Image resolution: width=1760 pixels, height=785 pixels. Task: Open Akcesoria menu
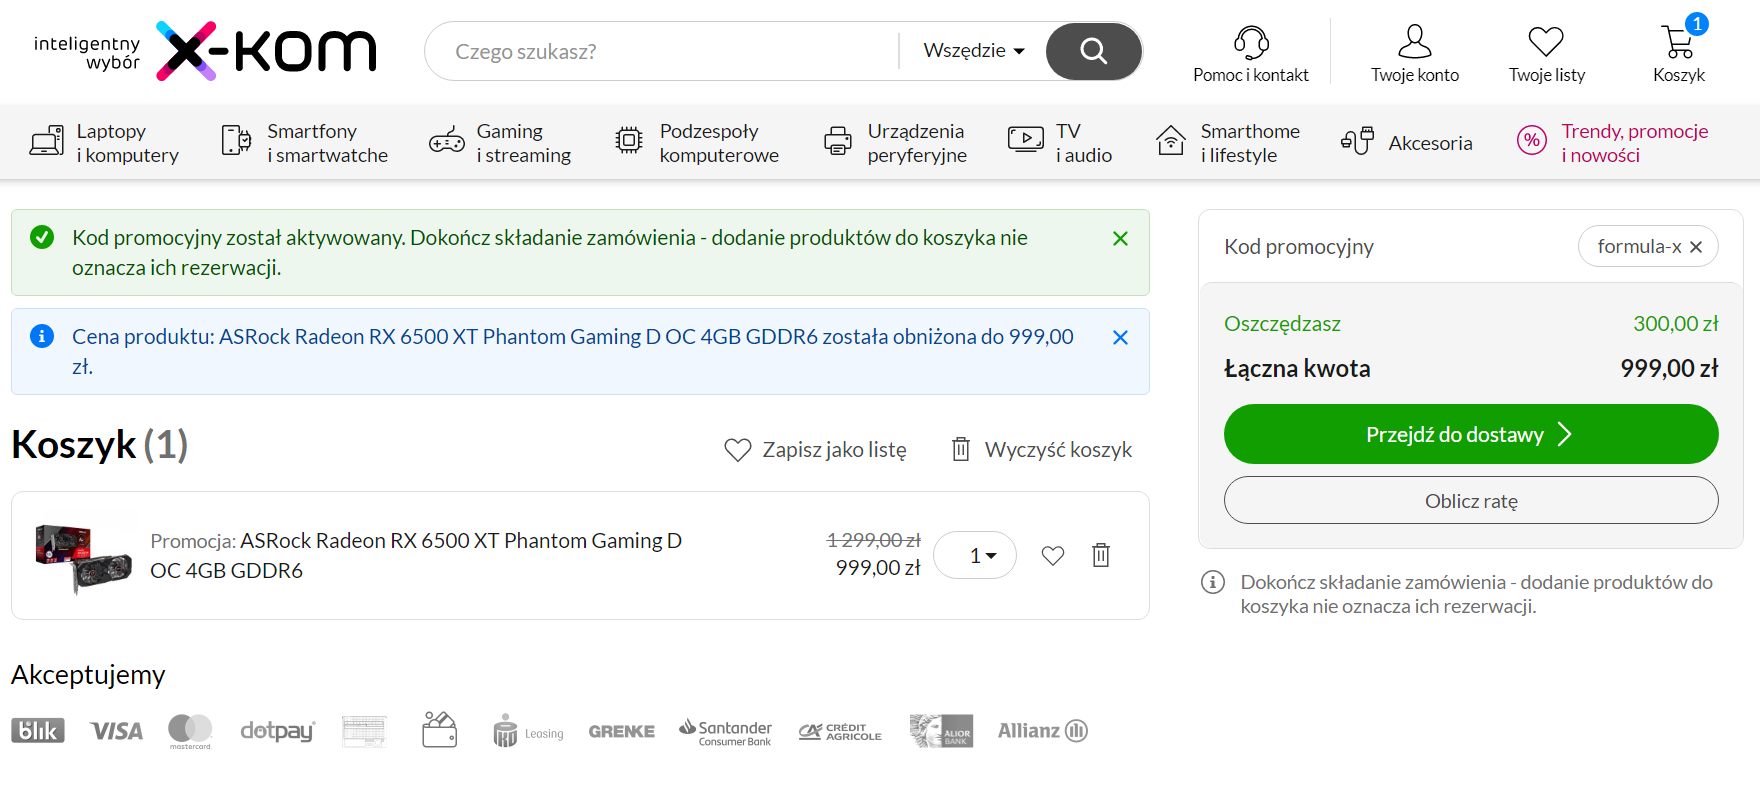(x=1406, y=143)
